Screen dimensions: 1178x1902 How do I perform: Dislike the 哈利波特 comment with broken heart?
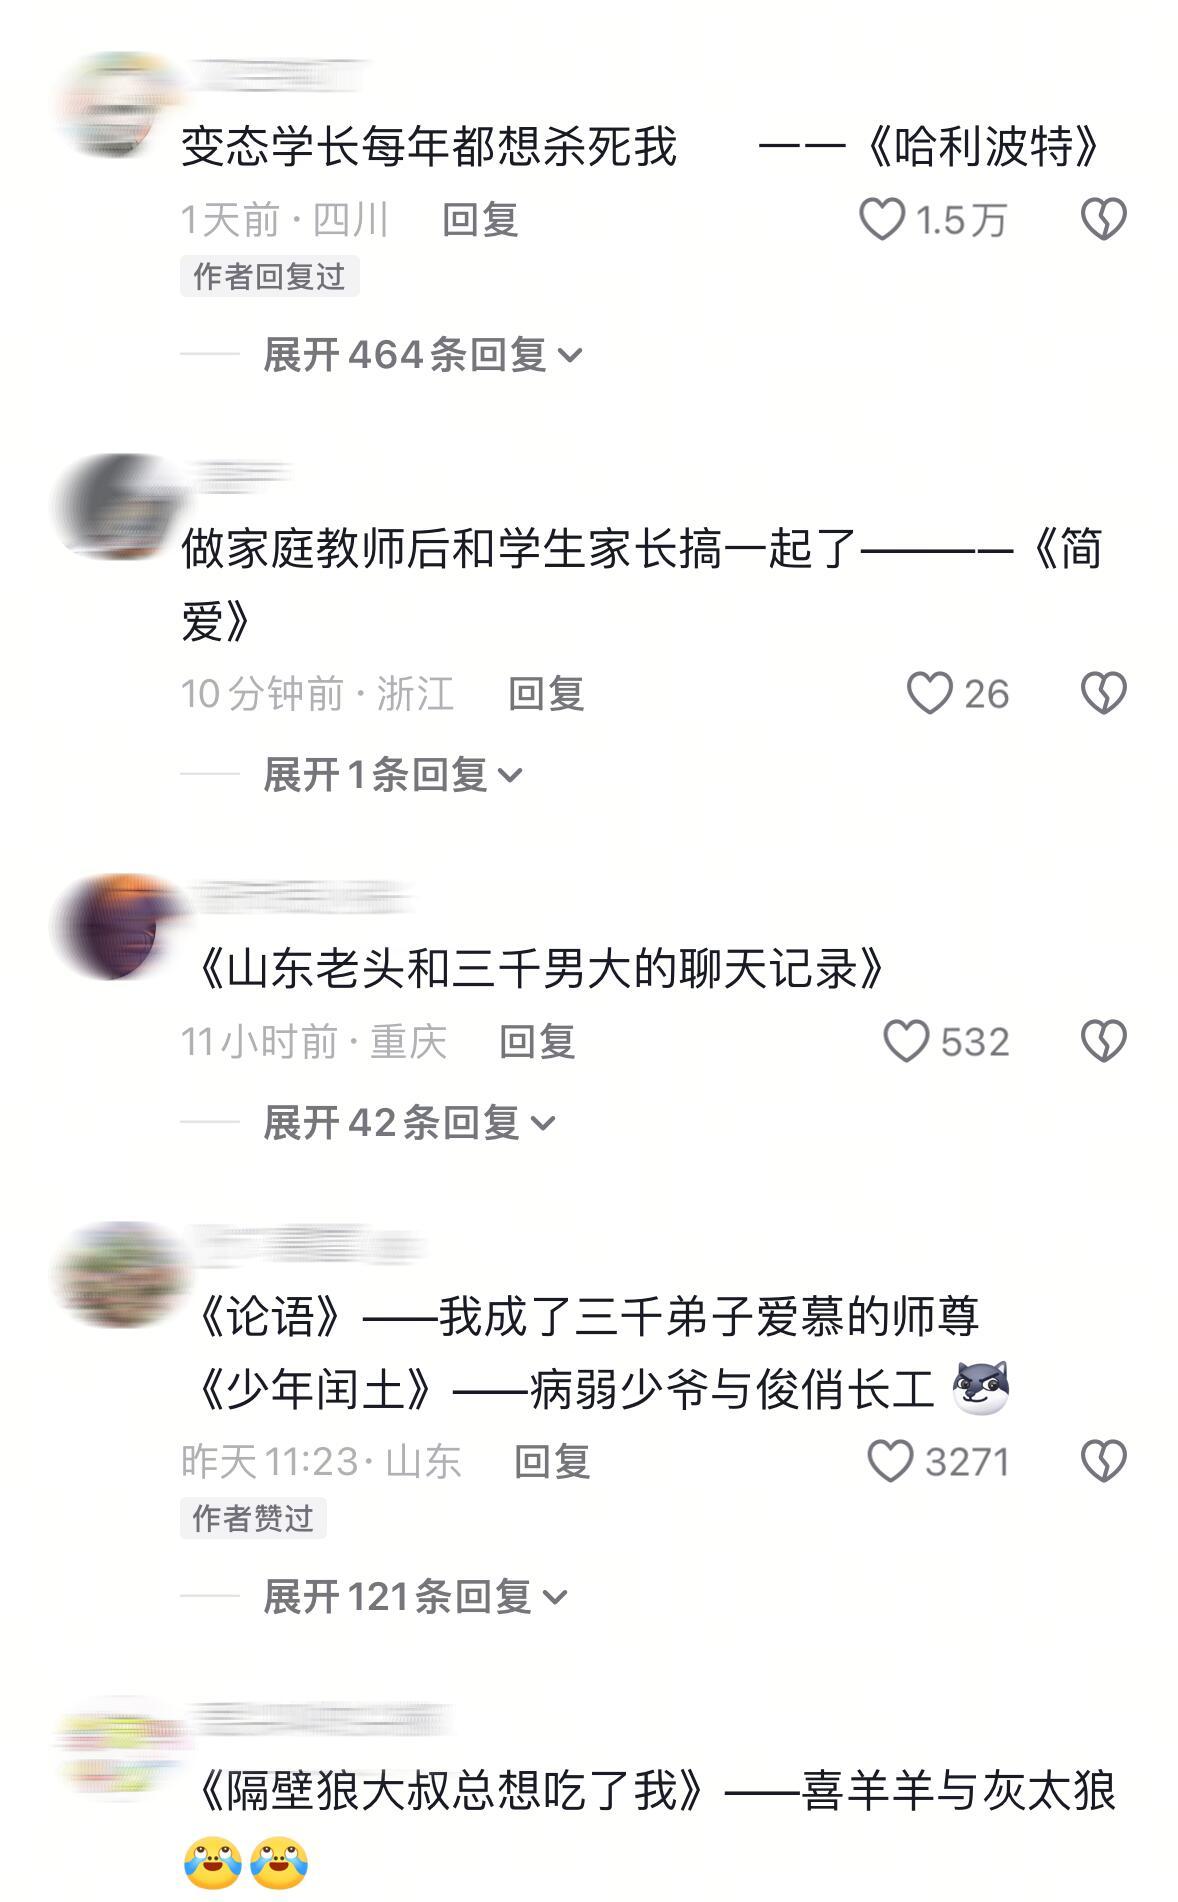pos(1103,219)
